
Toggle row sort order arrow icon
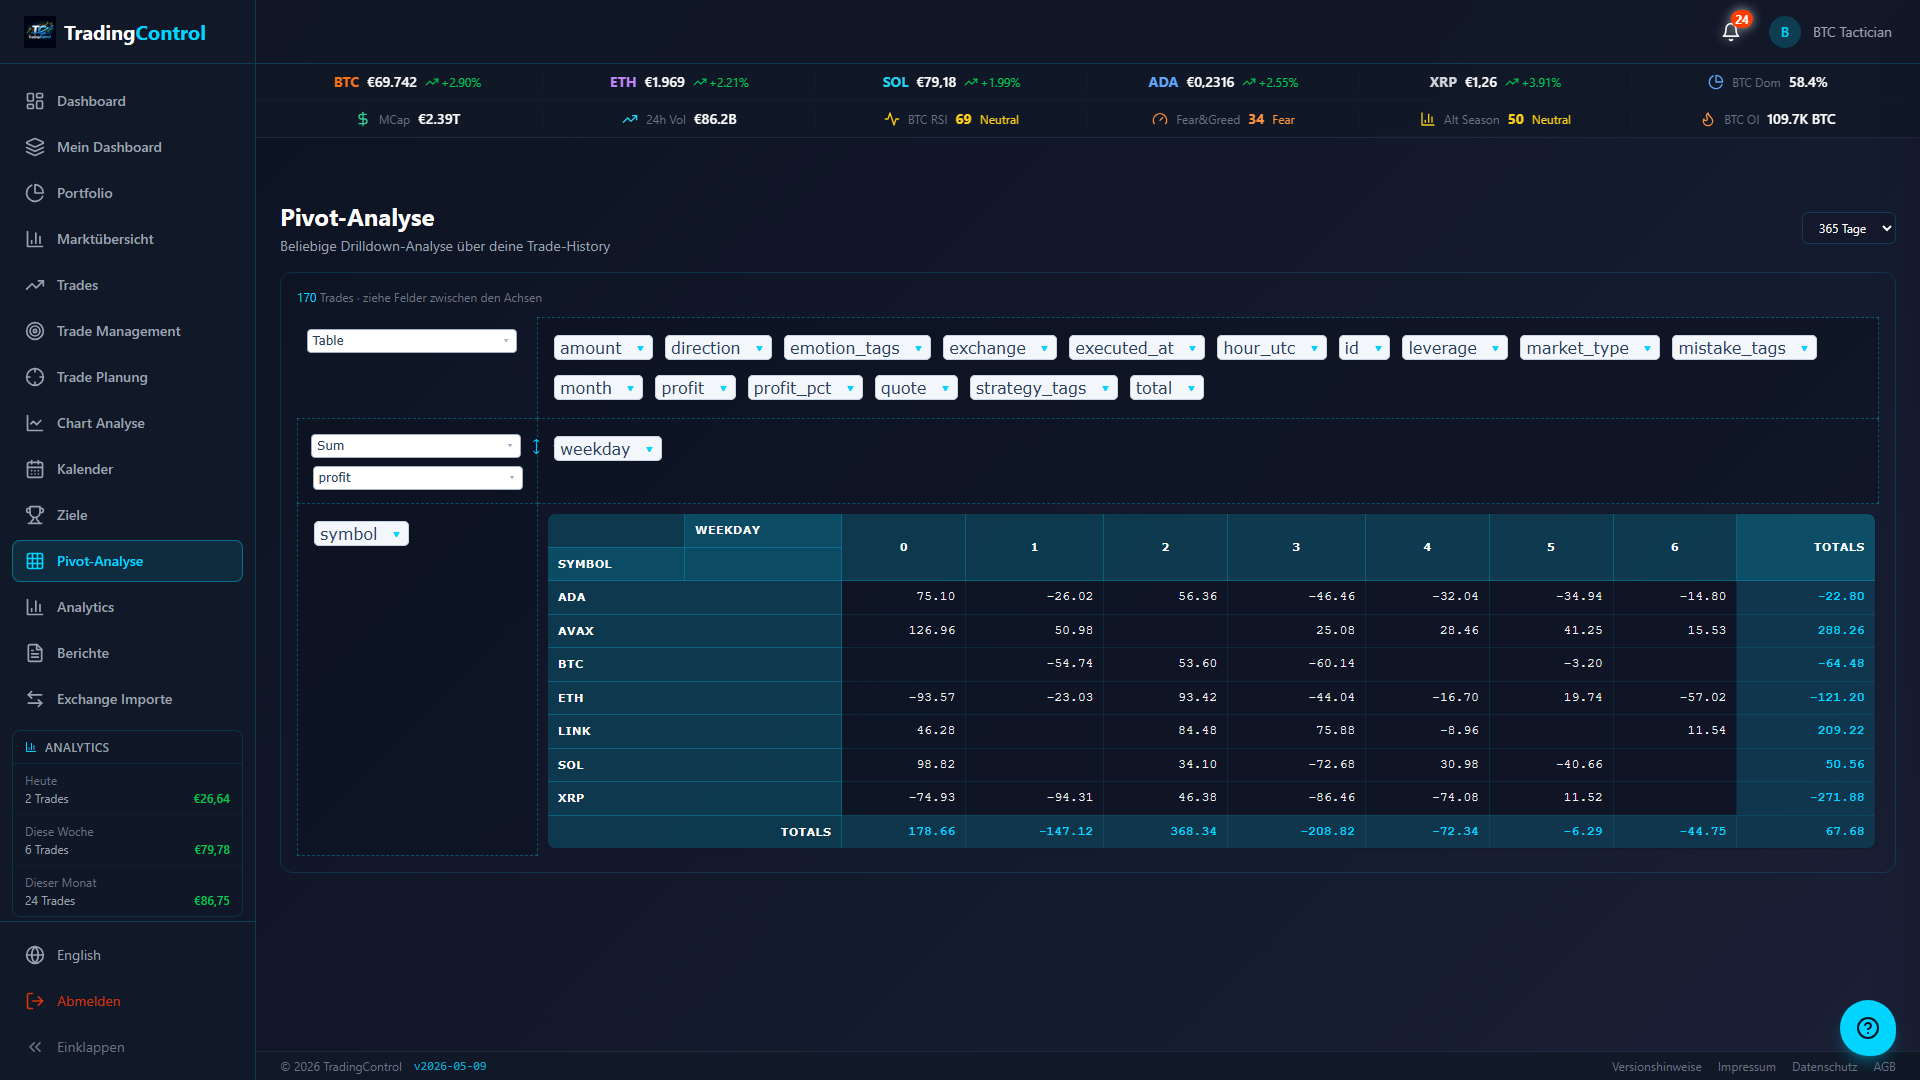tap(536, 446)
